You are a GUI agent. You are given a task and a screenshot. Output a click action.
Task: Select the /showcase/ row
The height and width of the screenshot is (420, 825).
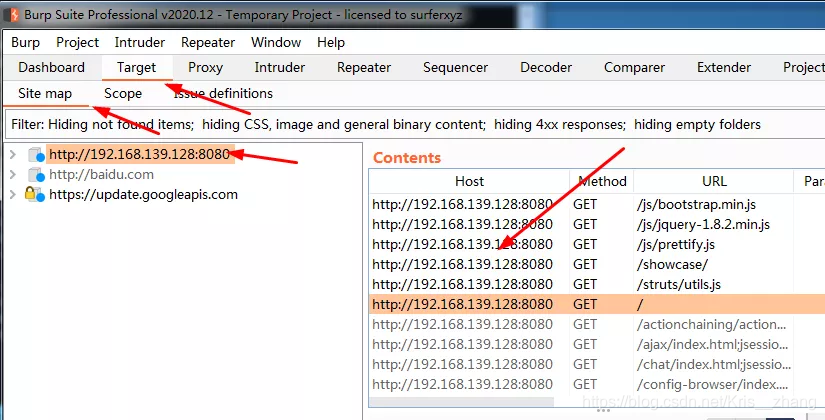point(597,264)
